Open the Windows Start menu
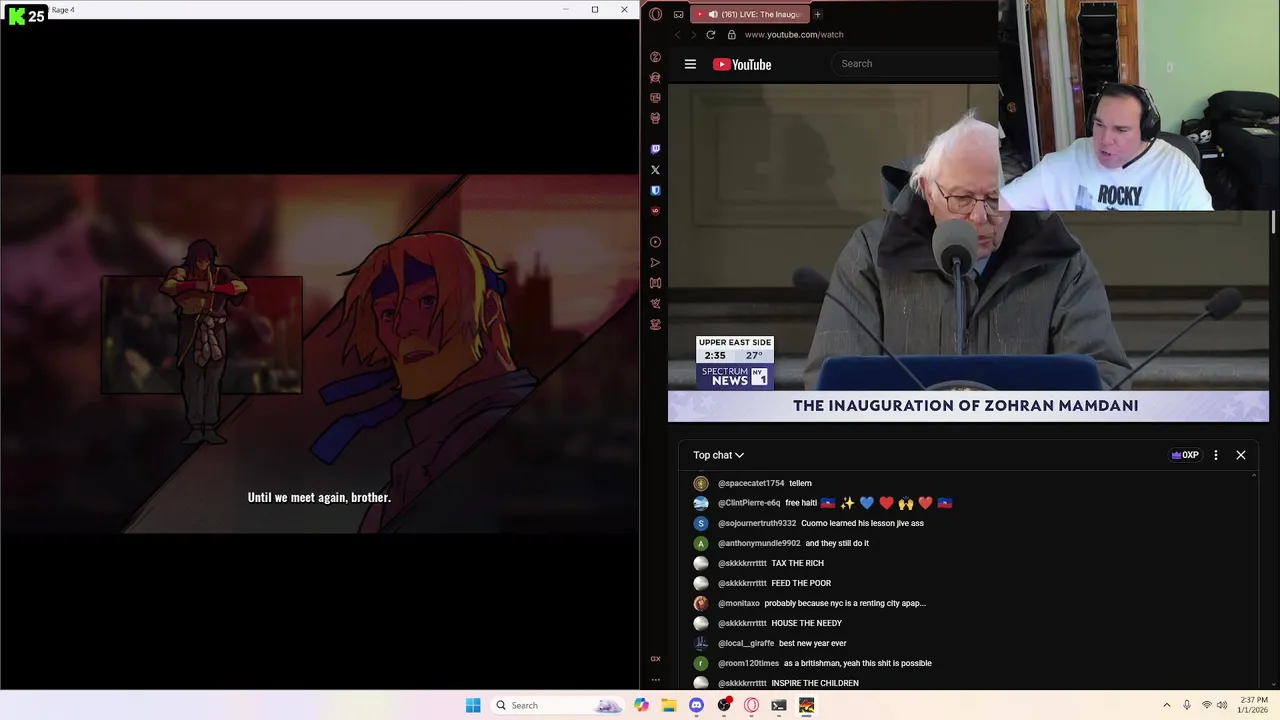1280x720 pixels. pos(473,705)
